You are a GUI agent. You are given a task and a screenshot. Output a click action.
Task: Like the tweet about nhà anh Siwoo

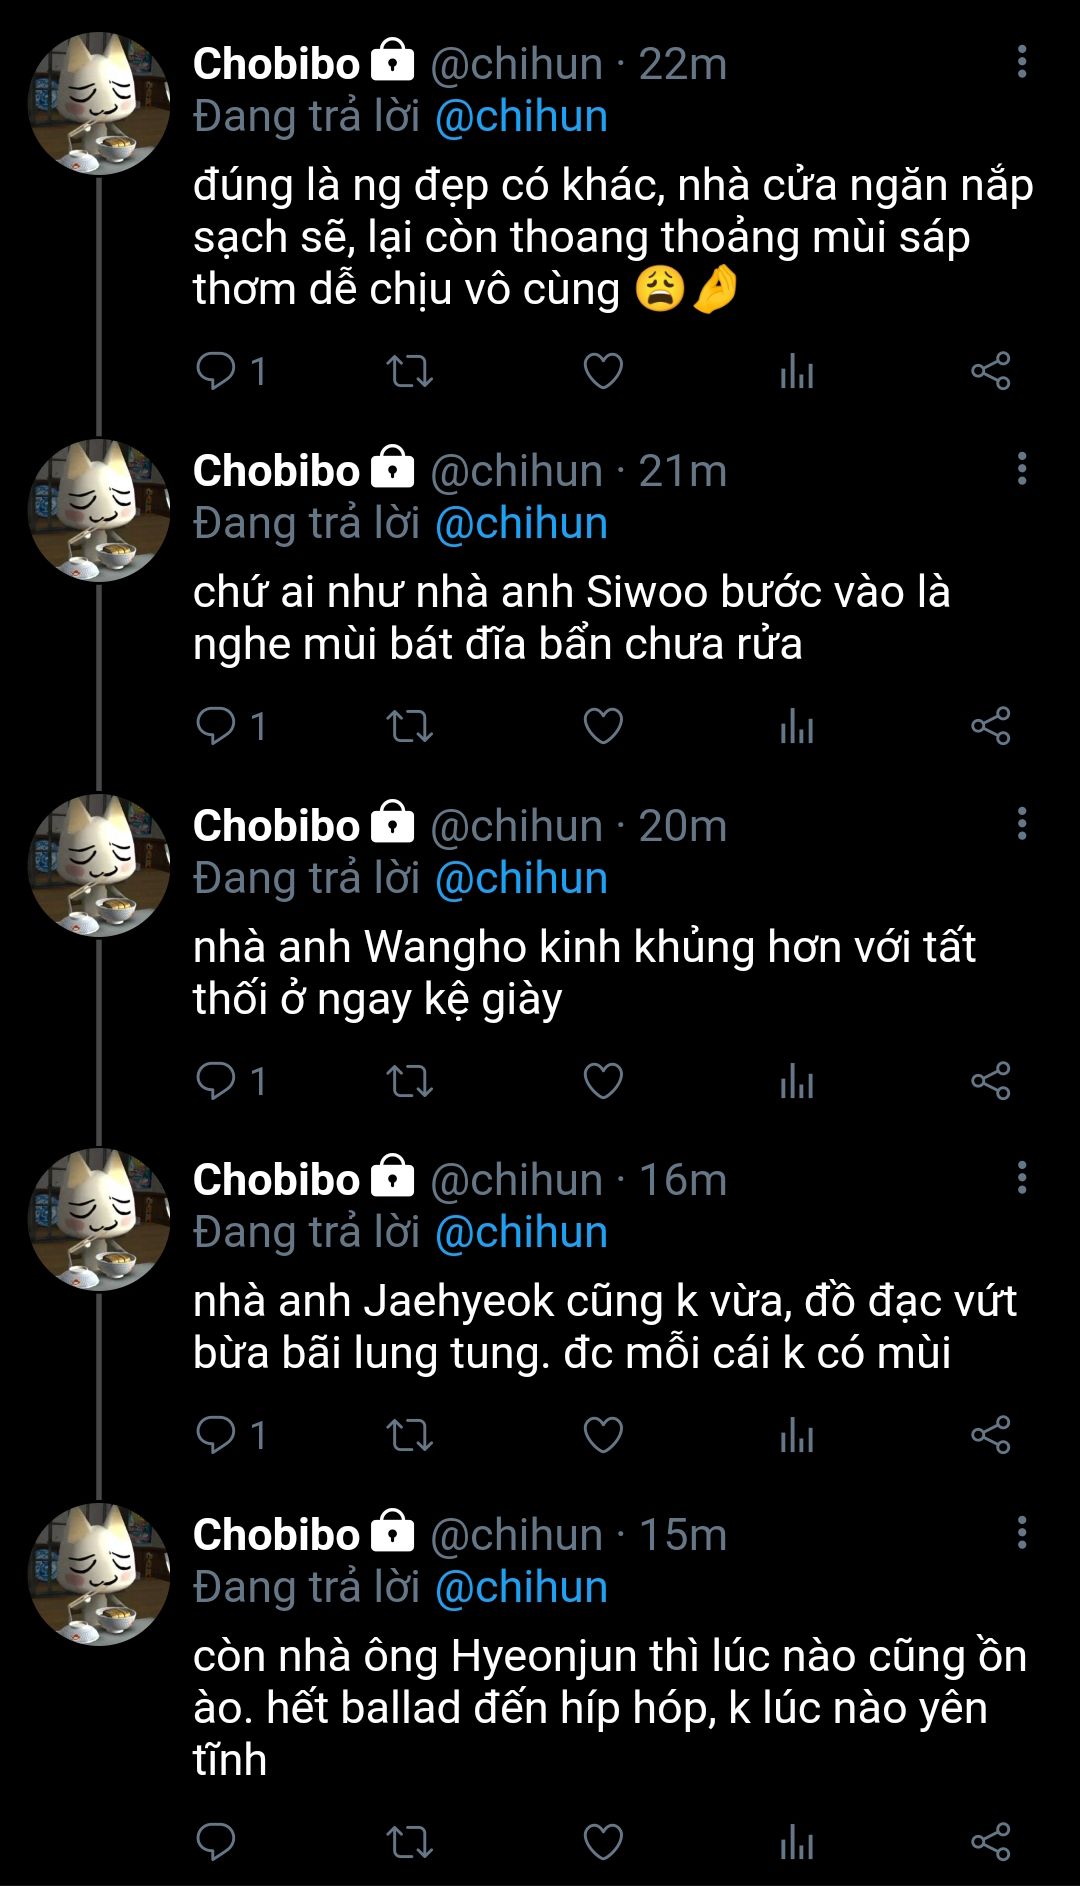[603, 726]
